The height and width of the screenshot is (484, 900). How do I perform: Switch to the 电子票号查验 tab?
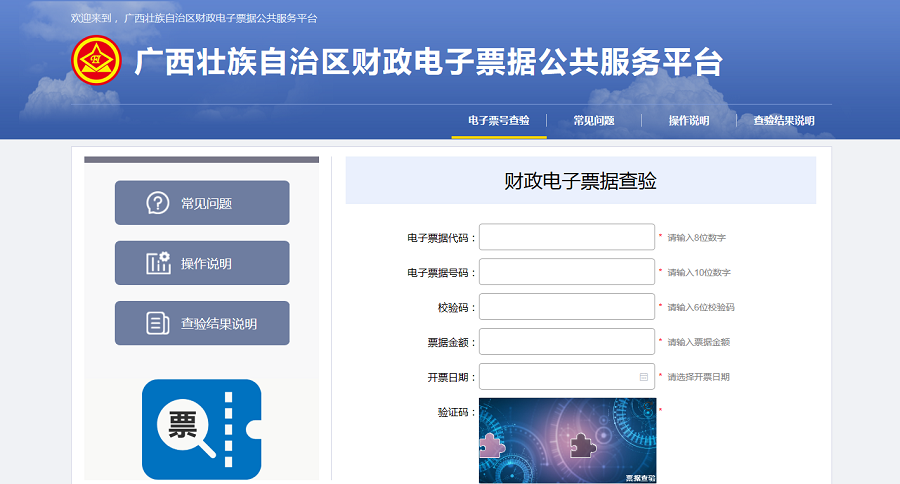coord(498,121)
